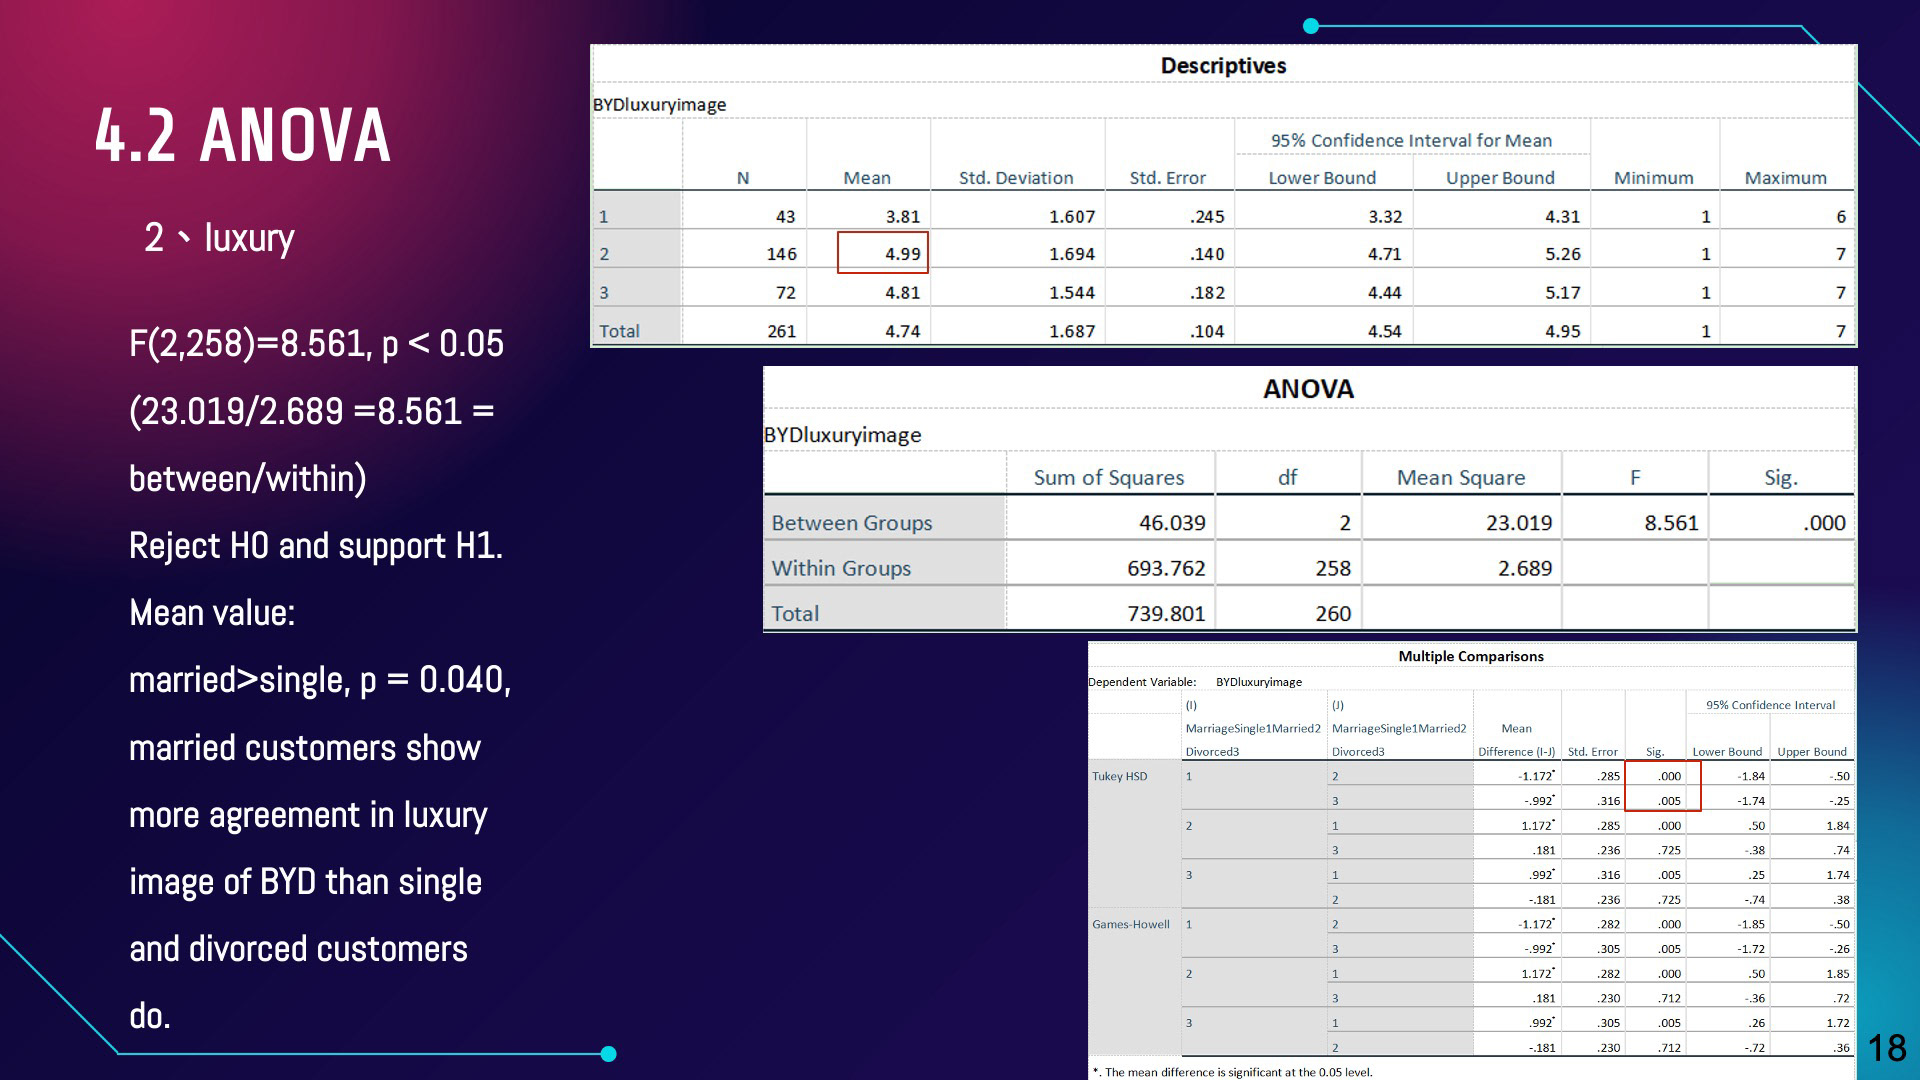Screen dimensions: 1920x1080
Task: Click the 4.2 ANOVA slide title
Action: [243, 136]
